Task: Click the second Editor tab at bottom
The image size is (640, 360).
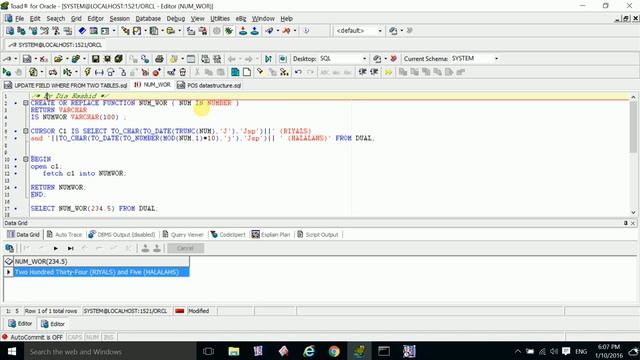Action: click(x=52, y=324)
